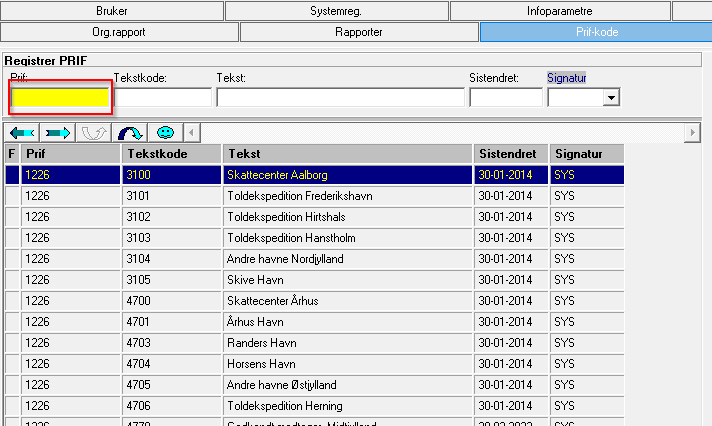The image size is (712, 426).
Task: Click the left arrow previous record icon
Action: click(x=23, y=132)
